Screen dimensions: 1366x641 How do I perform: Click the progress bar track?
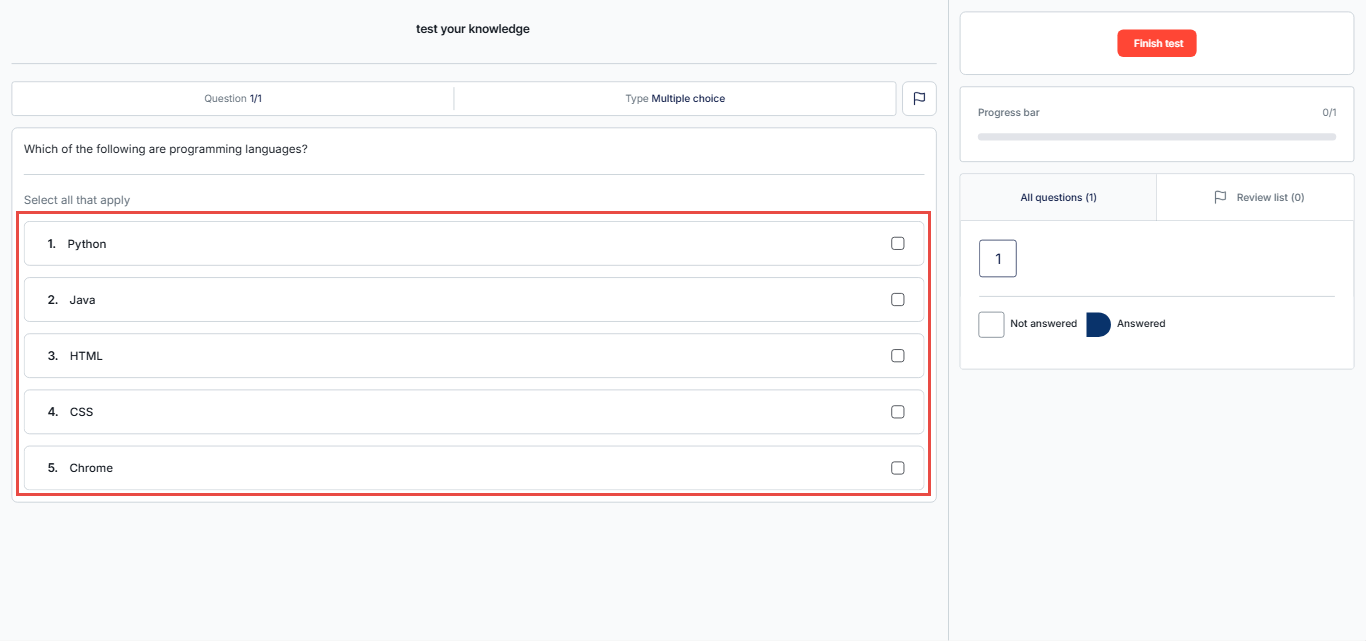tap(1156, 136)
